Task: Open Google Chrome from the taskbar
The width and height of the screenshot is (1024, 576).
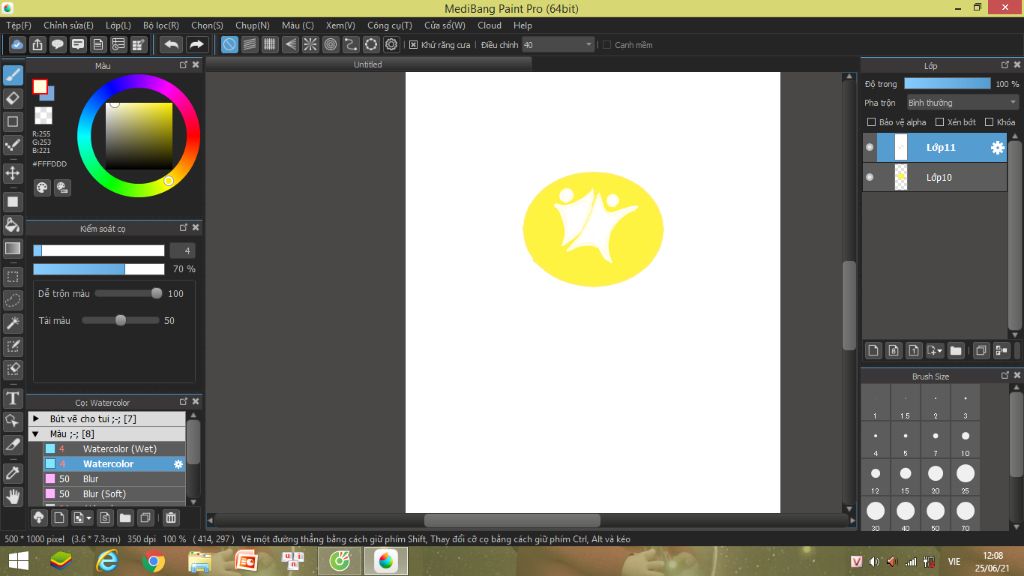Action: tap(153, 561)
